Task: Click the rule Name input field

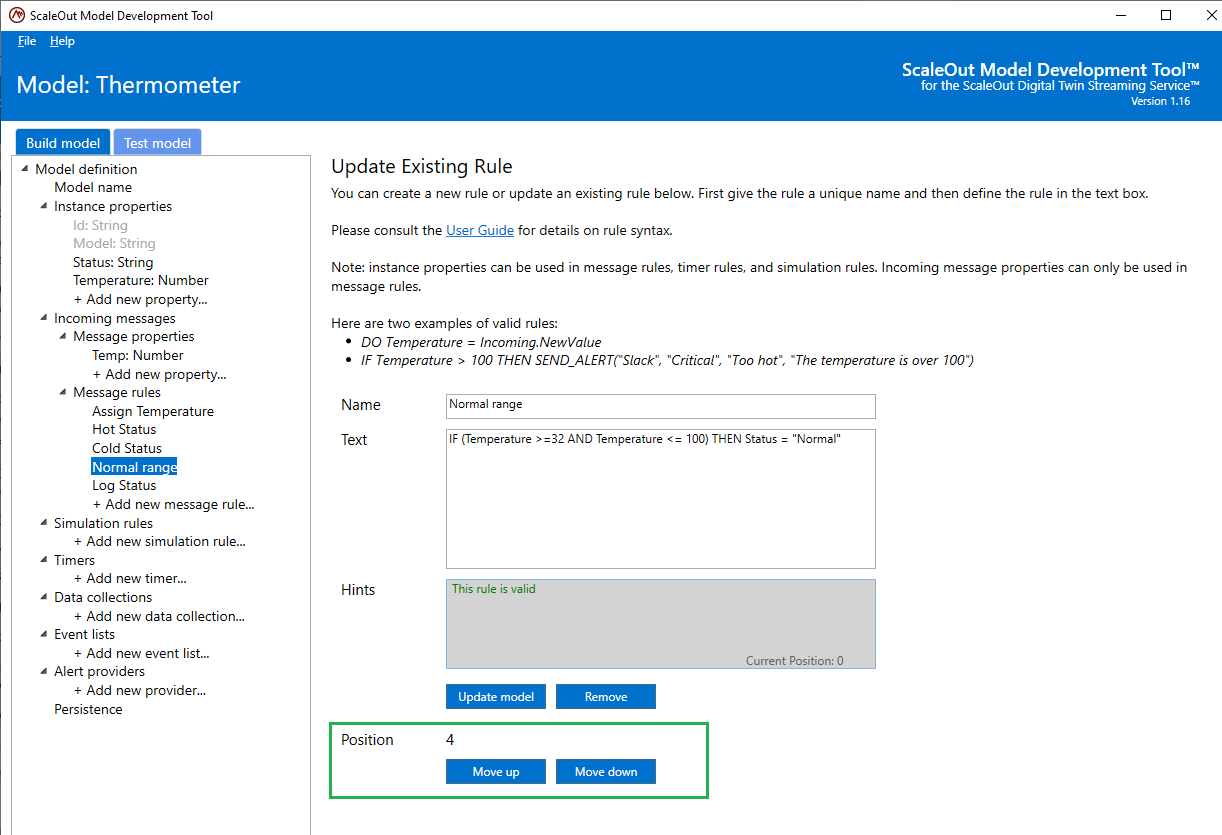Action: click(660, 406)
